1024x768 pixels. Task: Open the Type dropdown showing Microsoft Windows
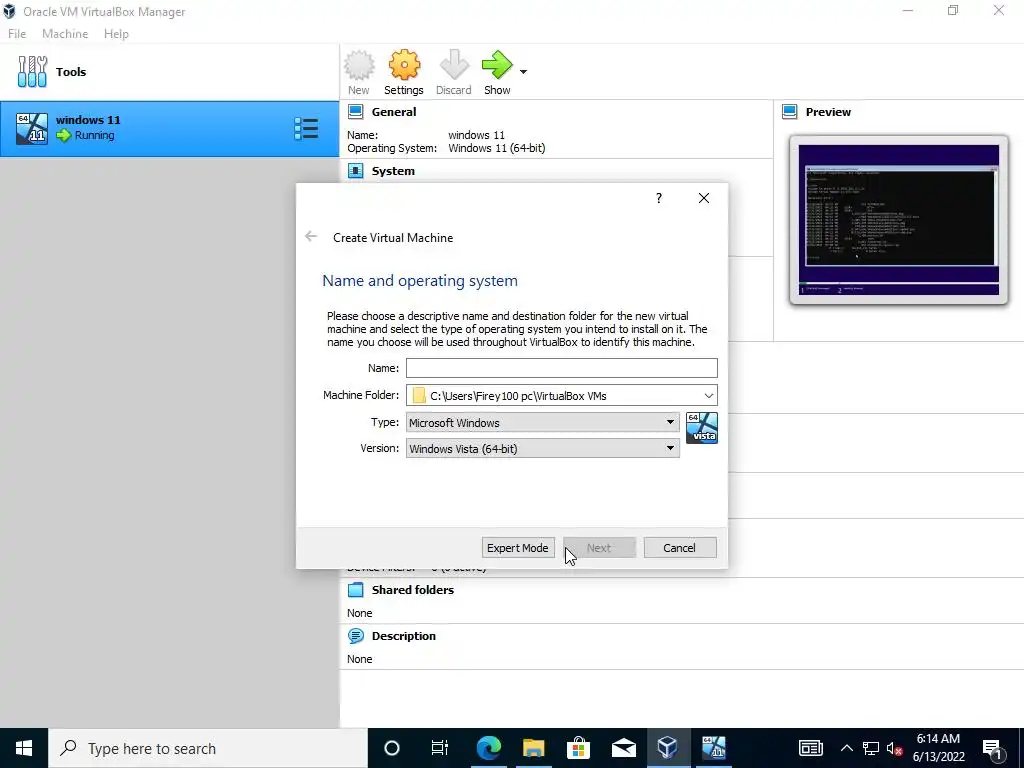pyautogui.click(x=543, y=423)
